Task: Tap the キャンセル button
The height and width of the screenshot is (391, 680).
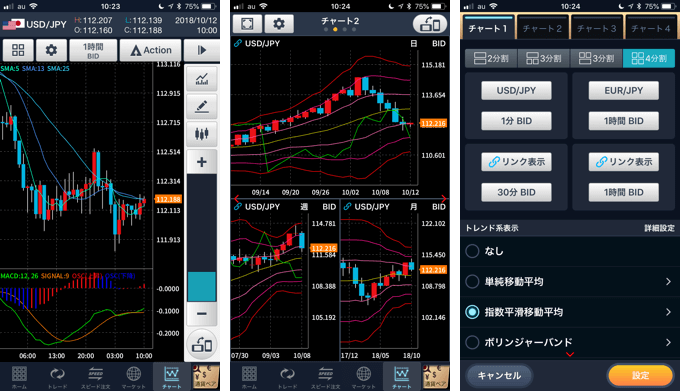Action: click(x=499, y=375)
